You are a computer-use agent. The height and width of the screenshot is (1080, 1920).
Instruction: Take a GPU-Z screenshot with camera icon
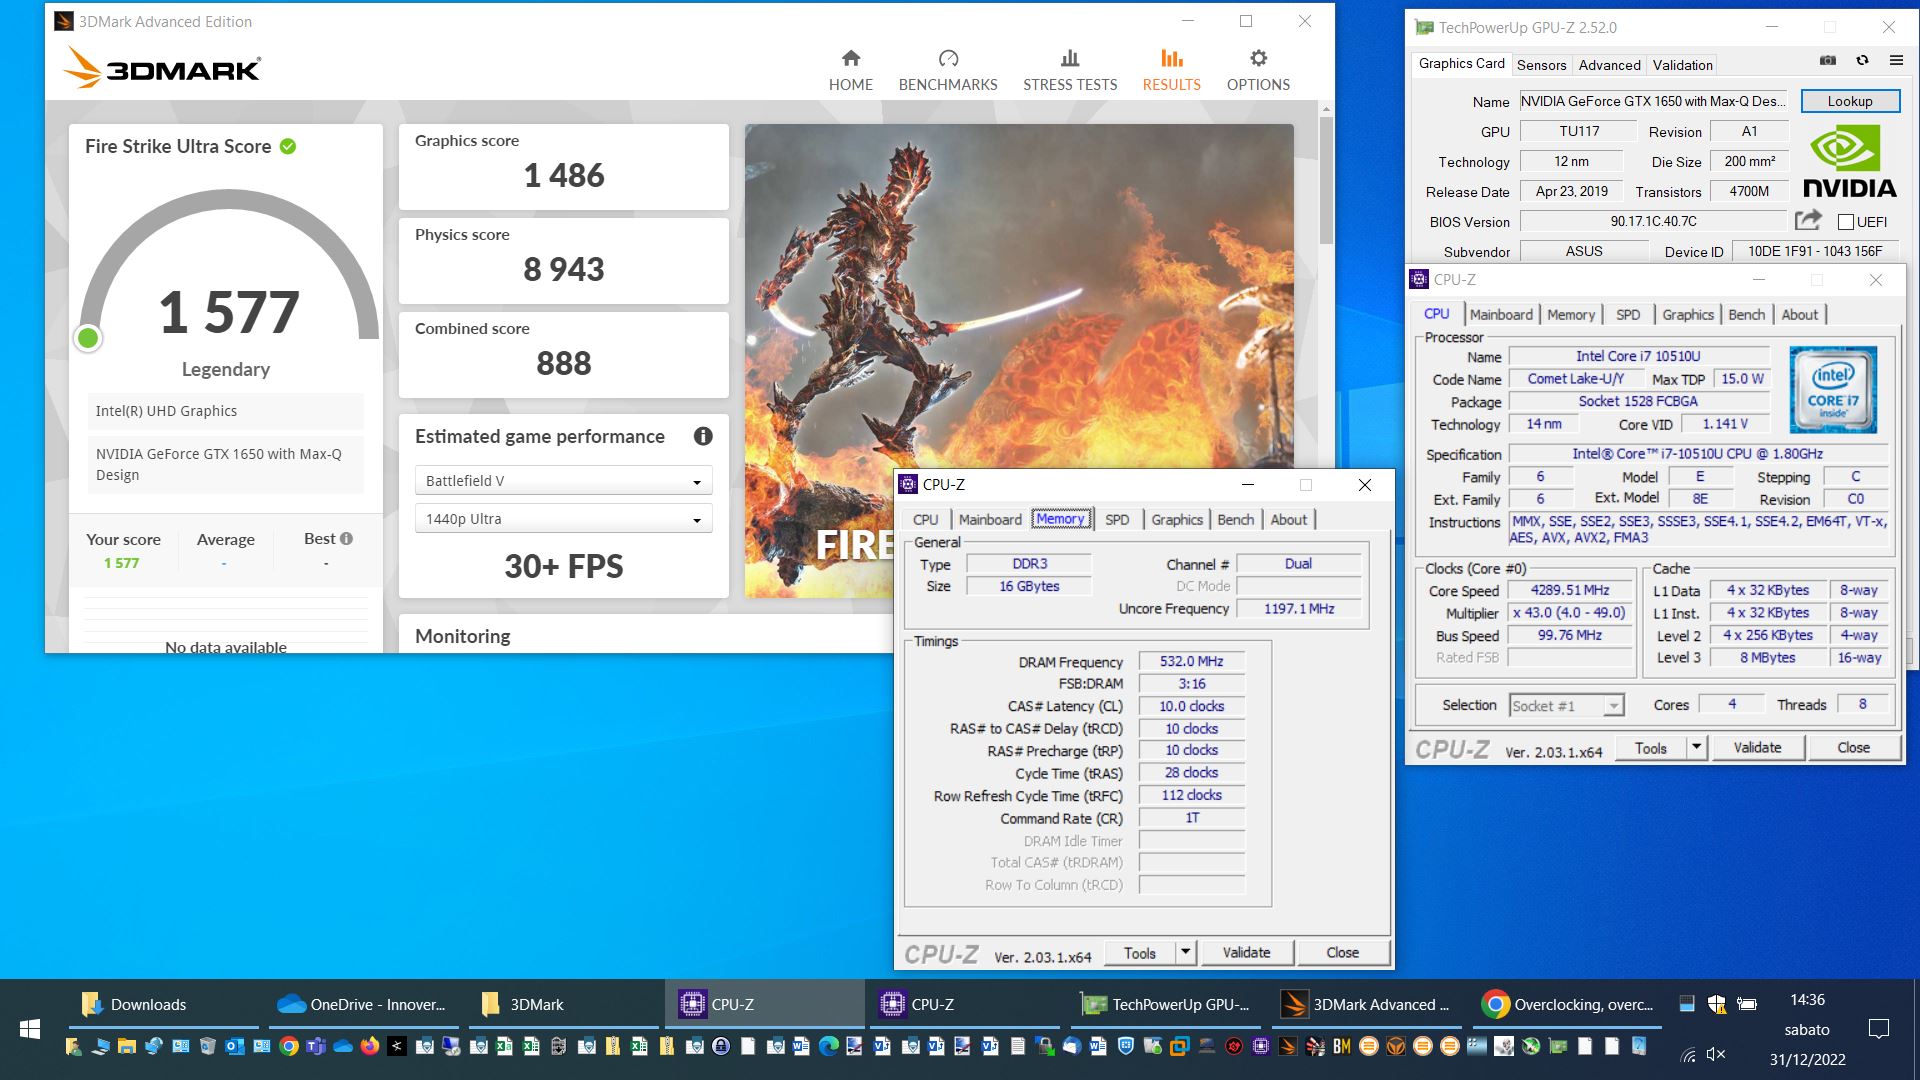[1828, 60]
